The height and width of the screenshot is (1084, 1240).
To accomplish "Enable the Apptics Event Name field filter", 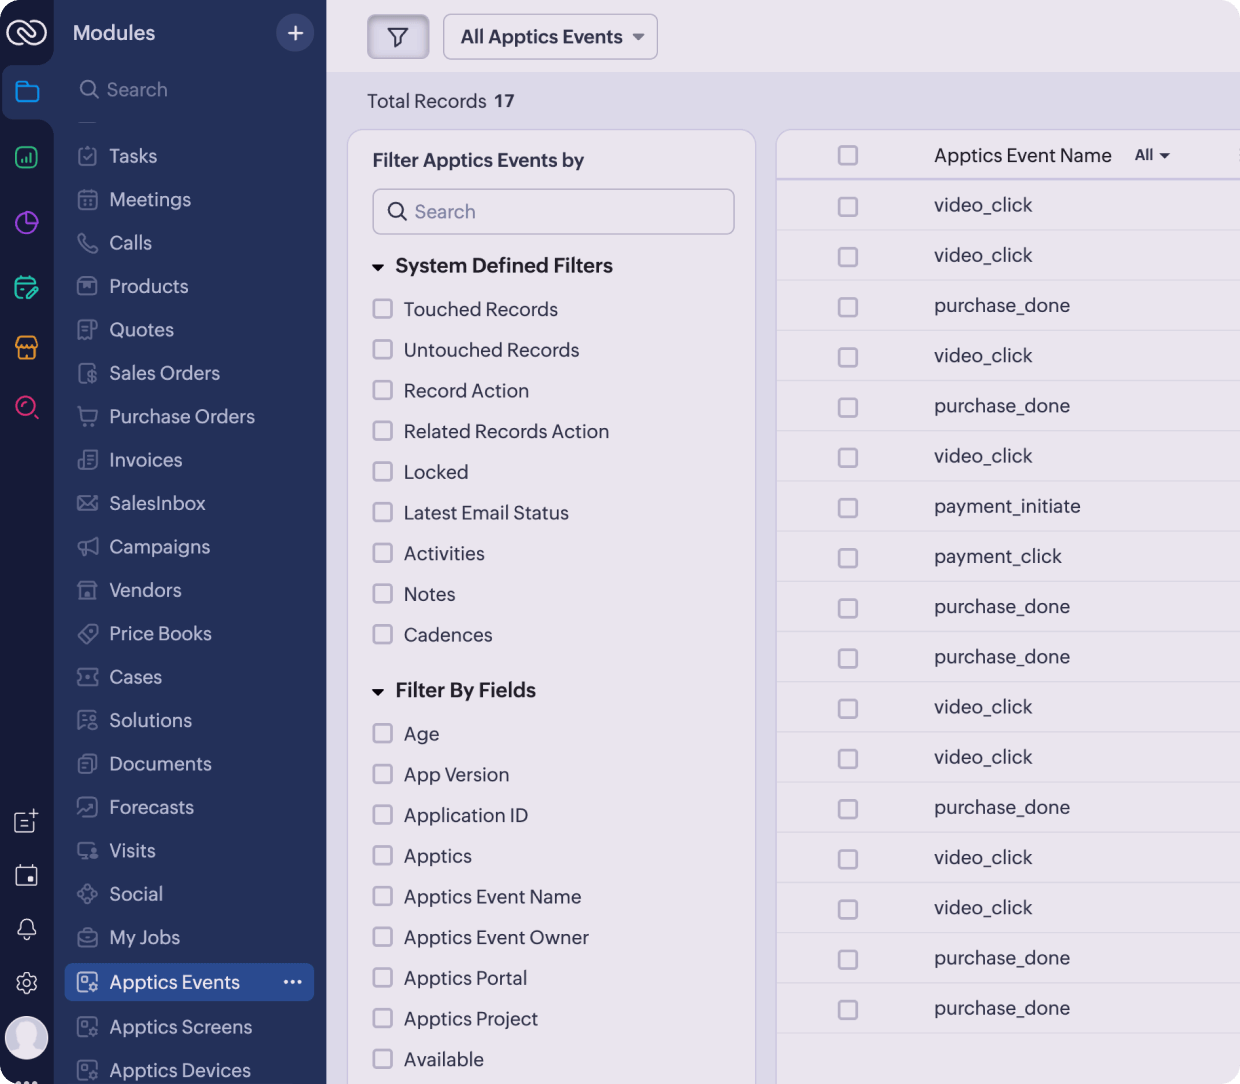I will (382, 897).
